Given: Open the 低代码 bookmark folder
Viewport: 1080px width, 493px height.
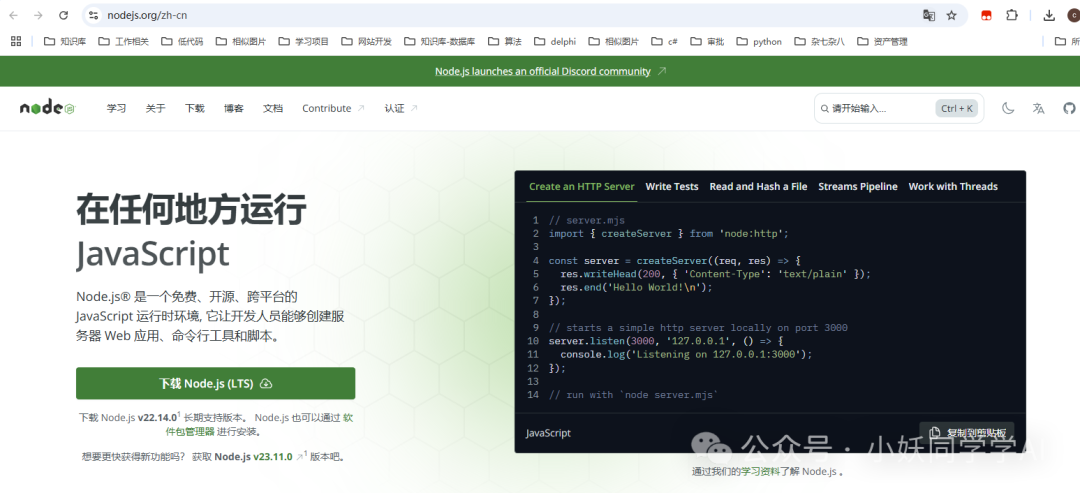Looking at the screenshot, I should pyautogui.click(x=182, y=41).
